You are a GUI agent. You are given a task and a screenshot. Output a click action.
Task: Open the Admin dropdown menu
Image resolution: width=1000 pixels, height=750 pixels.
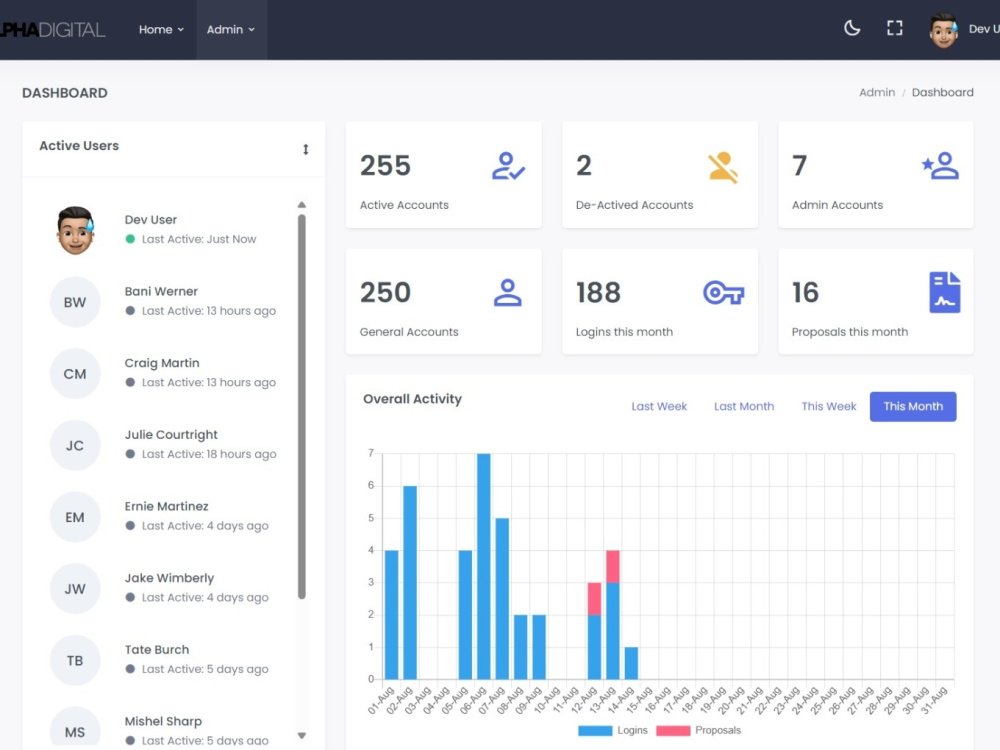[x=231, y=29]
